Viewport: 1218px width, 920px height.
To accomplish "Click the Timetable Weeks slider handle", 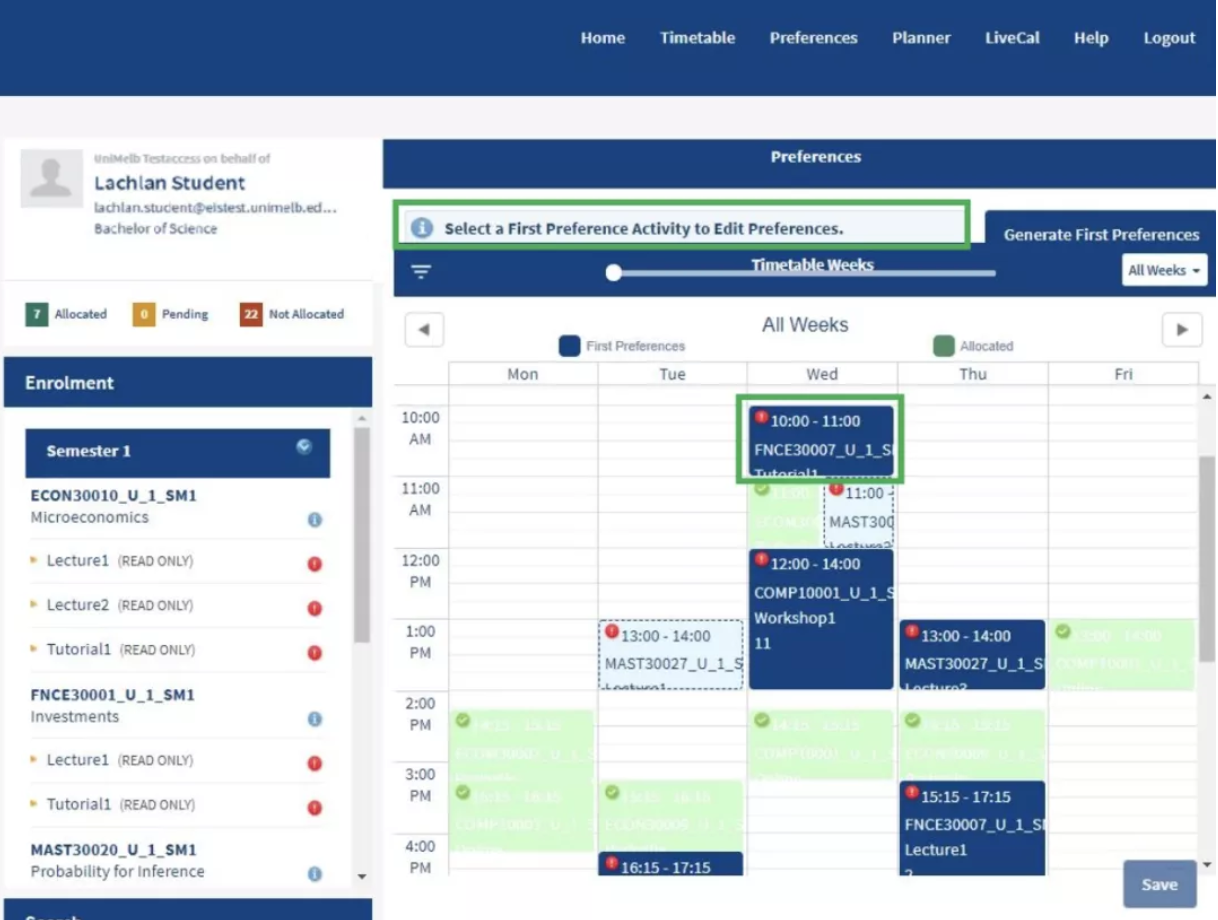I will point(613,271).
